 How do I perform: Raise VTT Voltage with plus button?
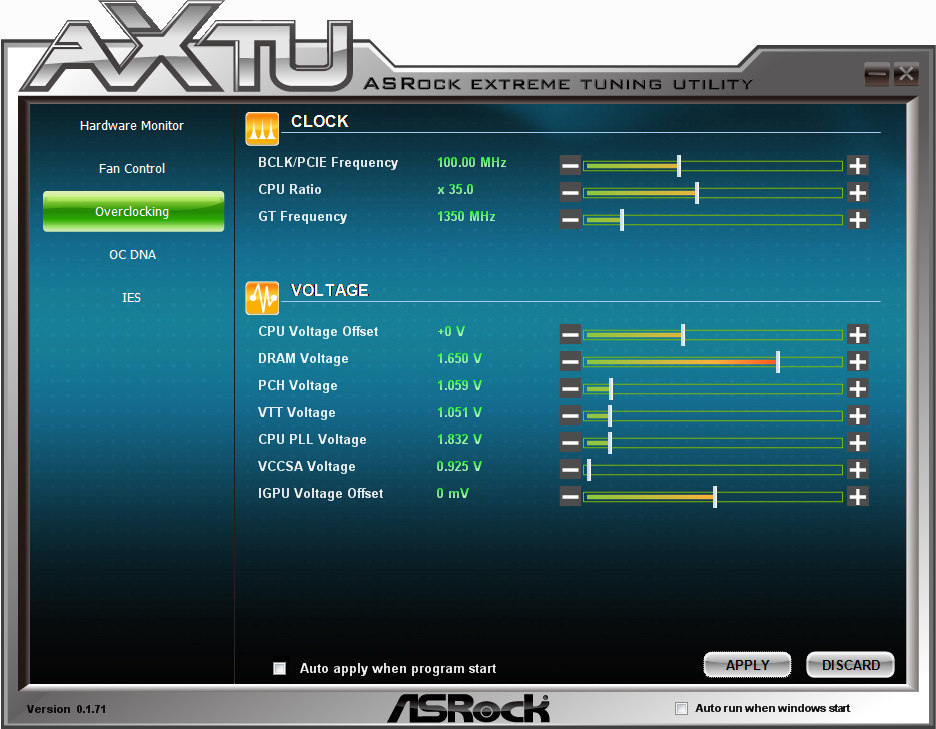858,416
